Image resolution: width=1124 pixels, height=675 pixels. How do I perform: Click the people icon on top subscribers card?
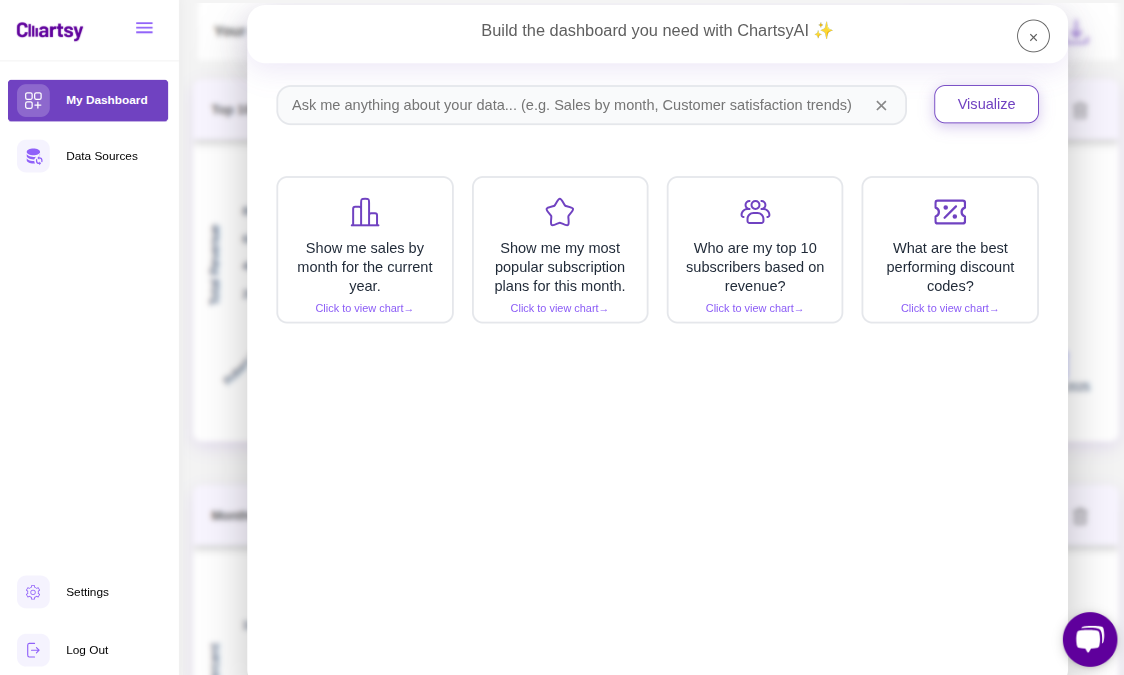pos(754,212)
